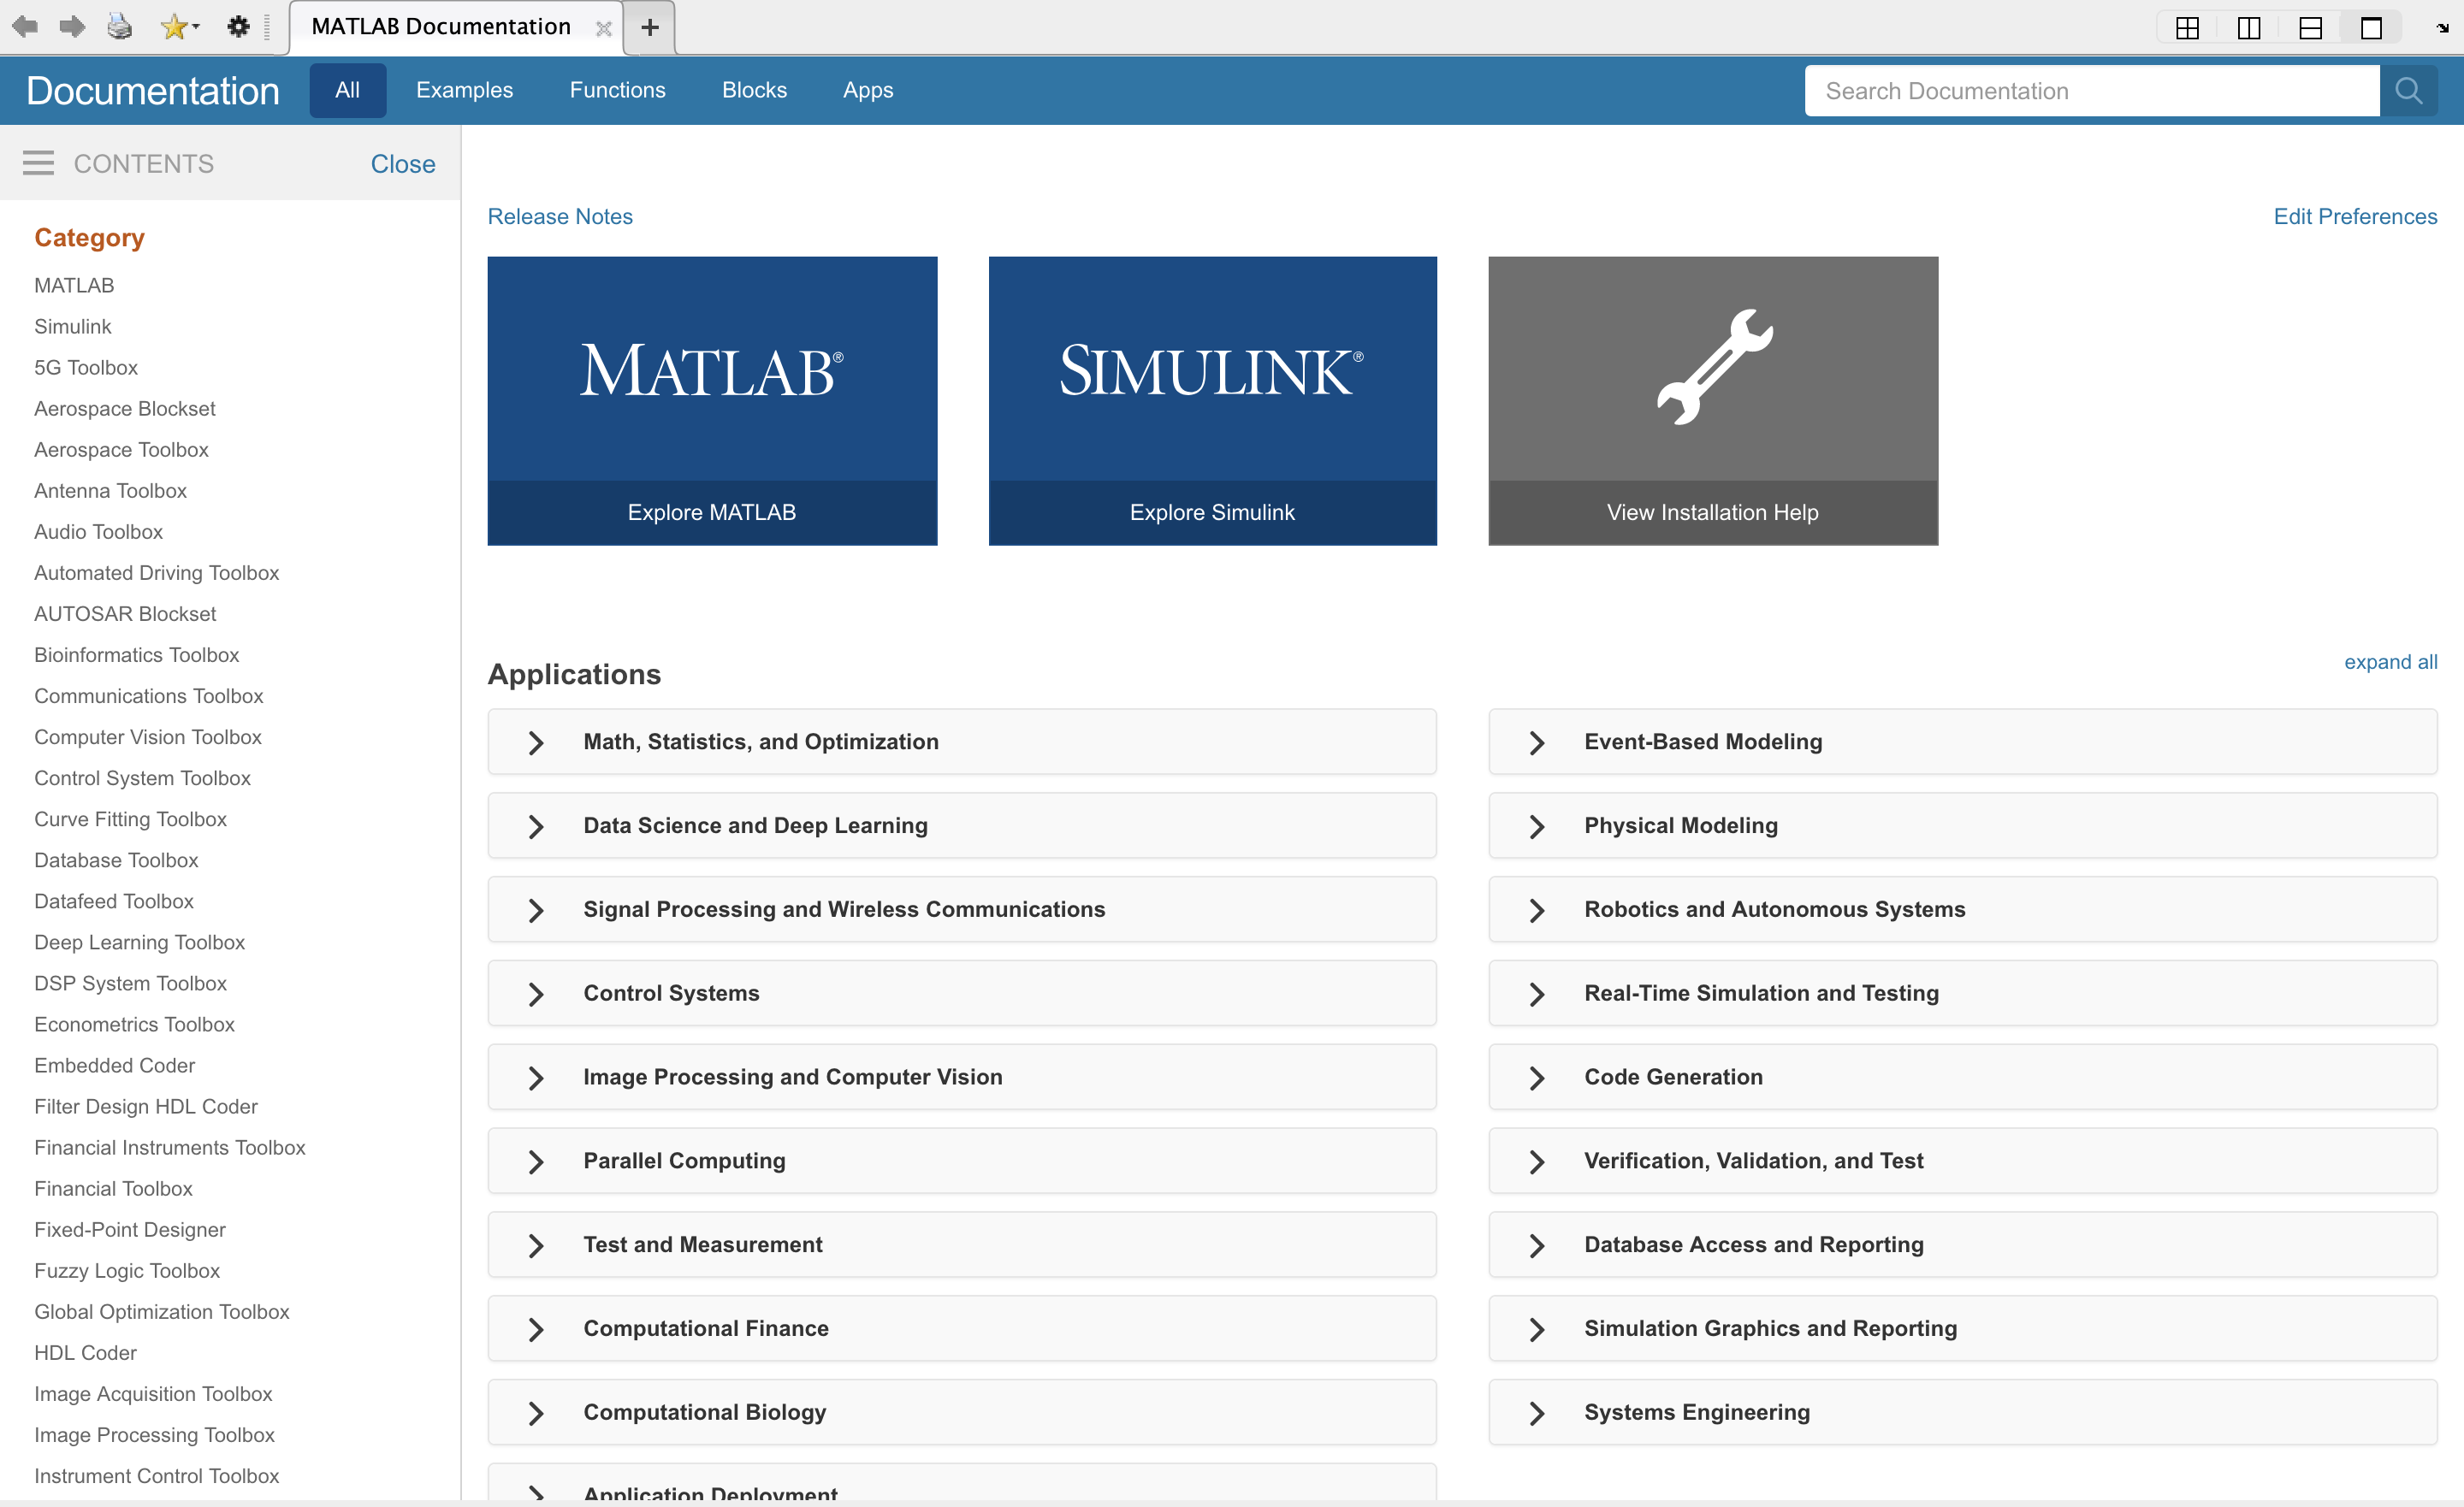Switch to the Apps tab
This screenshot has height=1507, width=2464.
click(x=868, y=90)
